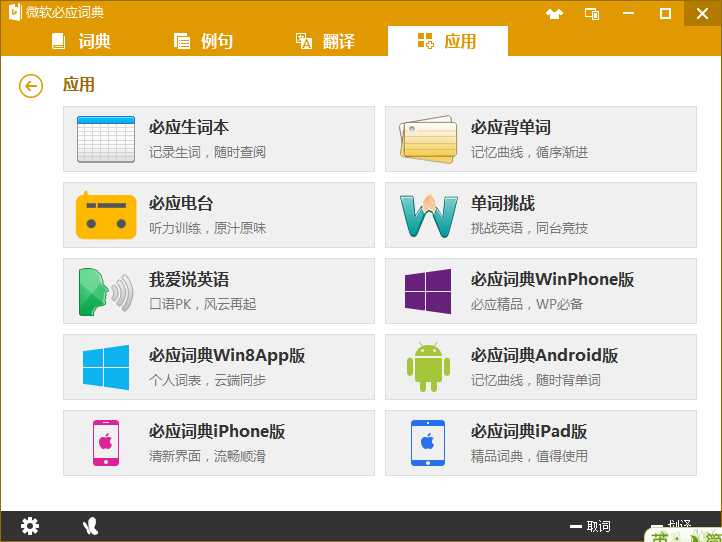
Task: Toggle the 取词 option in bottom bar
Action: (x=590, y=526)
